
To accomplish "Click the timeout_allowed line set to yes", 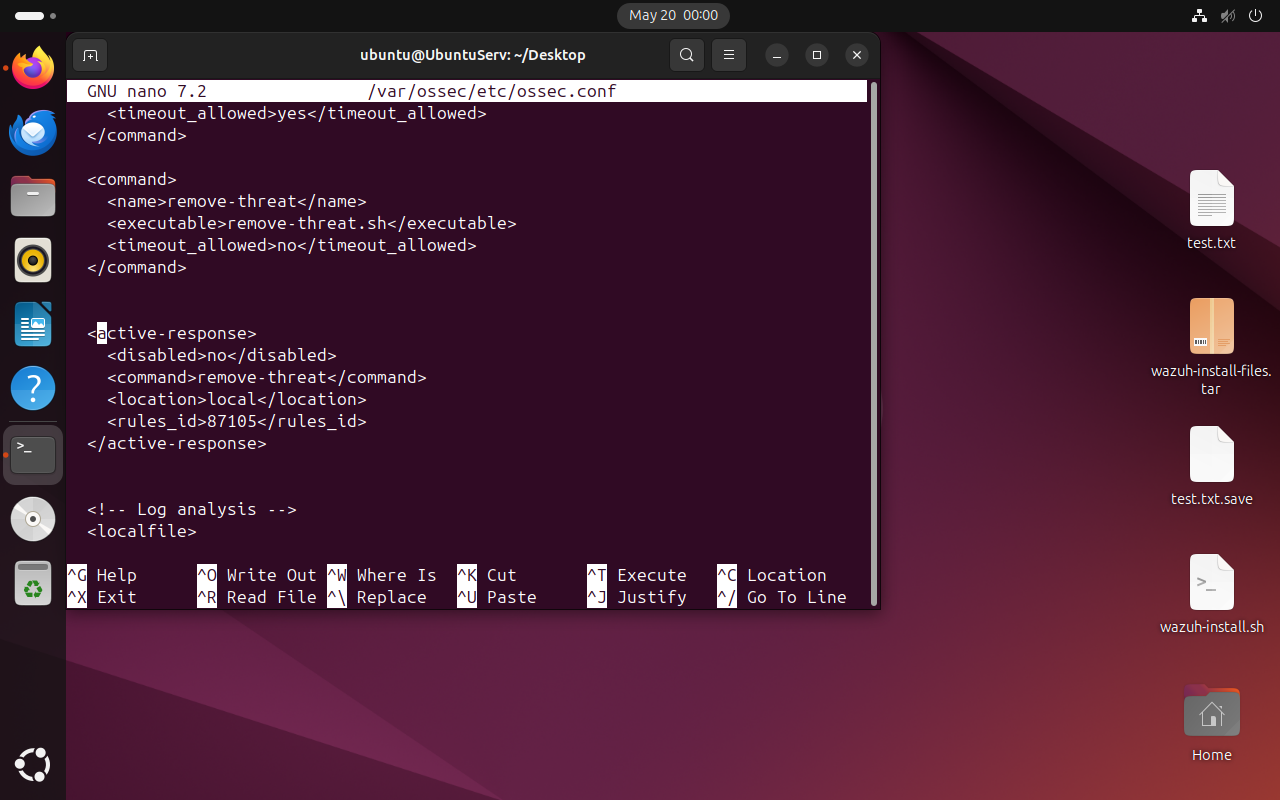I will pyautogui.click(x=297, y=113).
